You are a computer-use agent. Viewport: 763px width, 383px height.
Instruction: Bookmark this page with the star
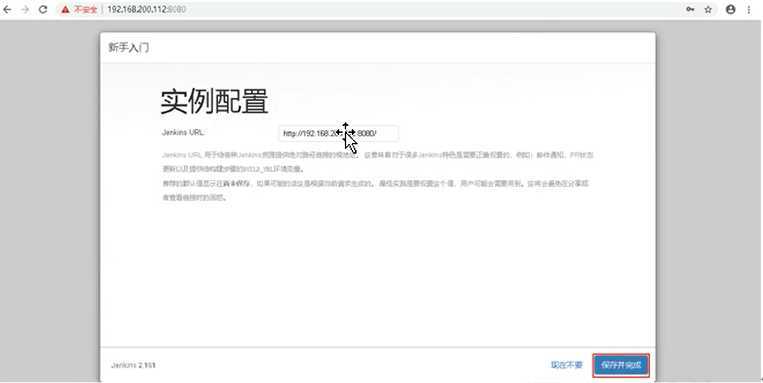pyautogui.click(x=708, y=9)
